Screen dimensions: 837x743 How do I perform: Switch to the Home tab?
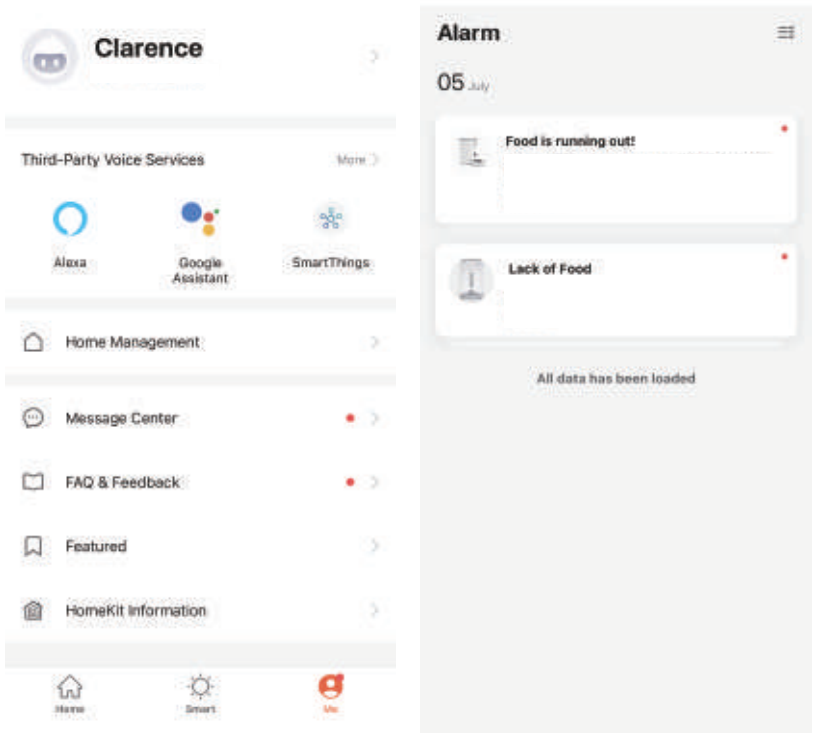tap(70, 692)
